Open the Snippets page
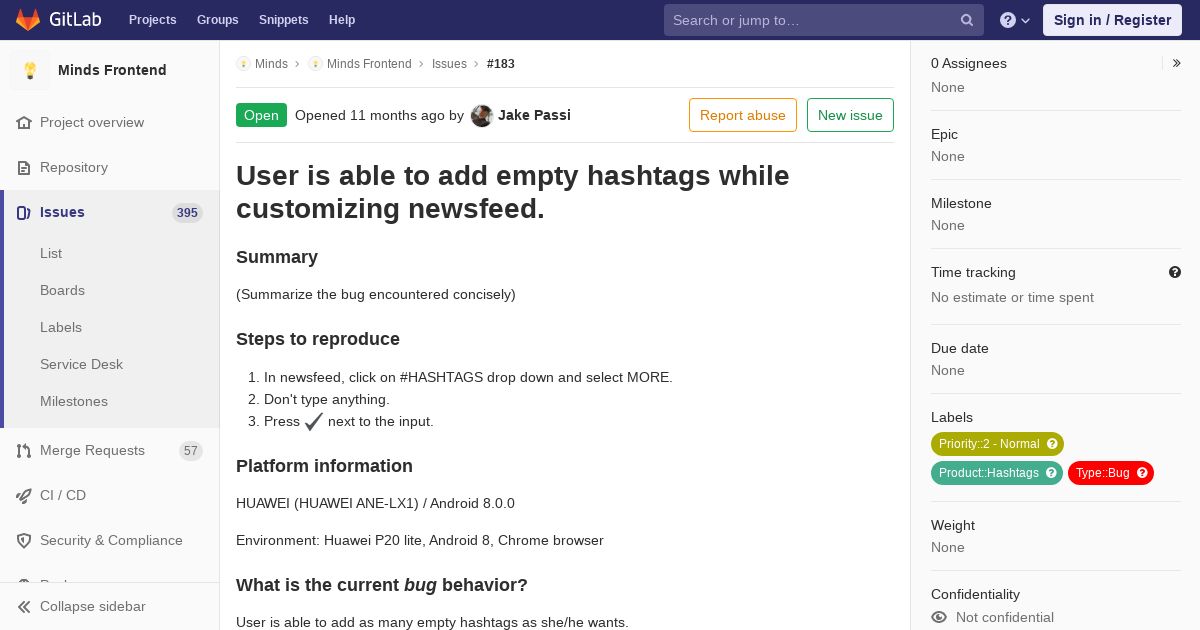Image resolution: width=1200 pixels, height=630 pixels. [284, 20]
